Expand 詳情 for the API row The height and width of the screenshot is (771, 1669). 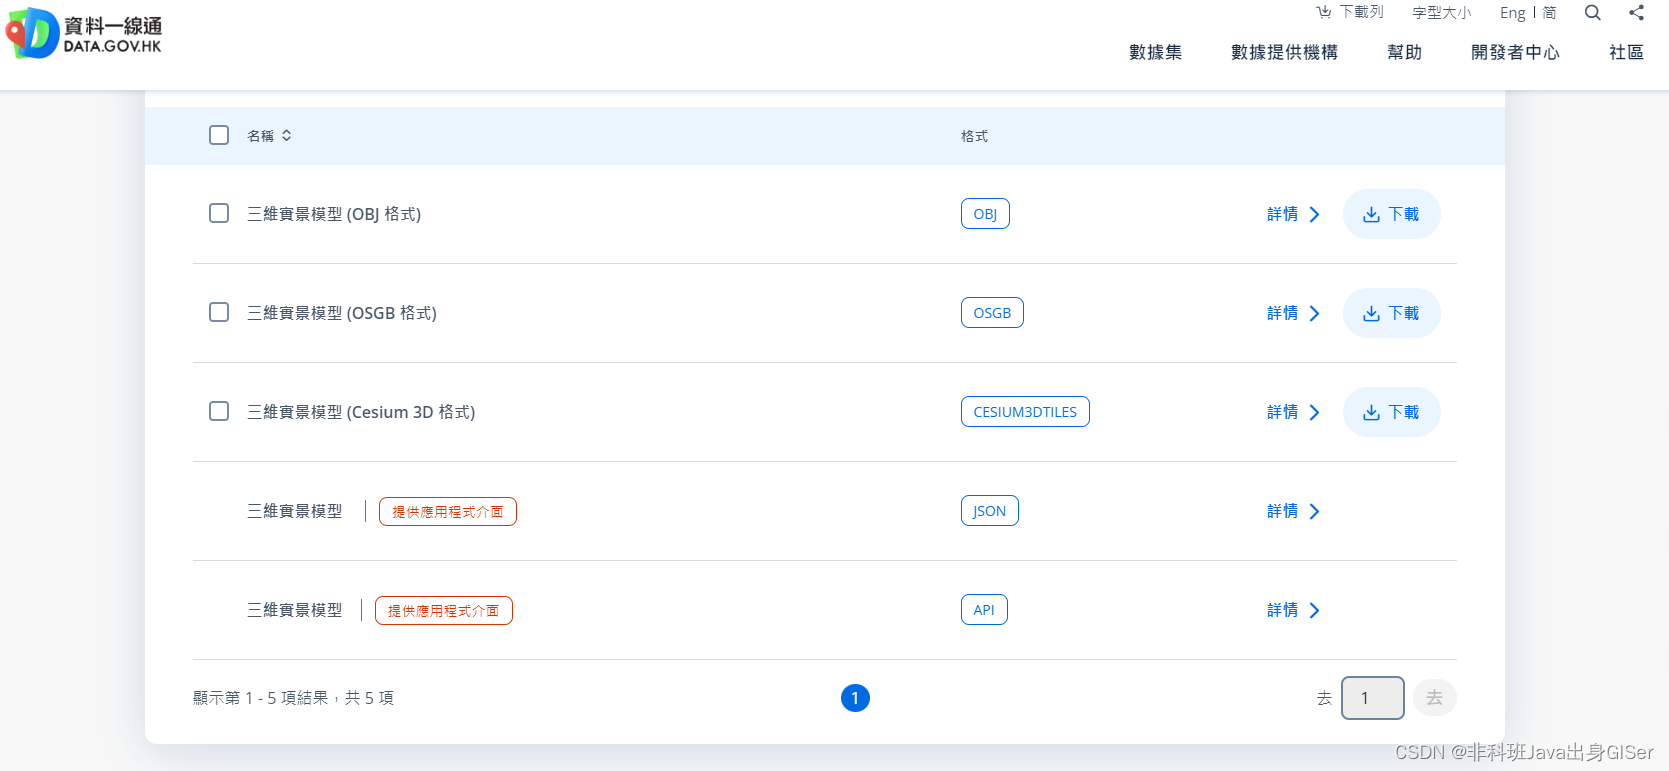click(1293, 610)
